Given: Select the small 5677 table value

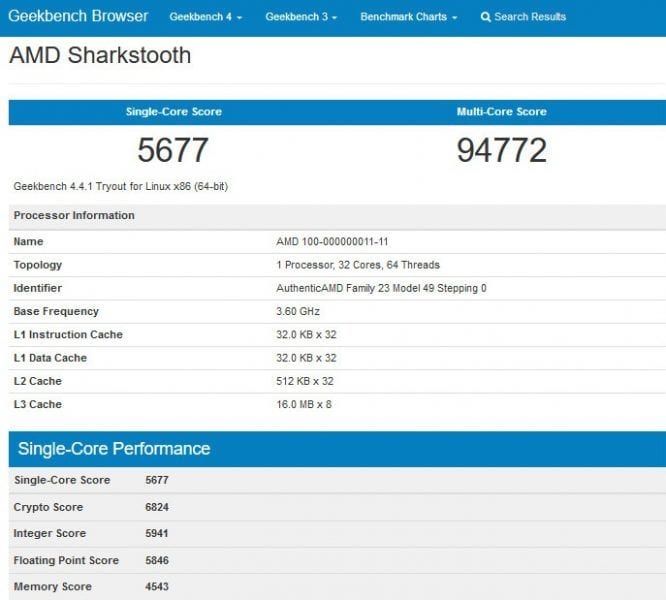Looking at the screenshot, I should point(157,480).
